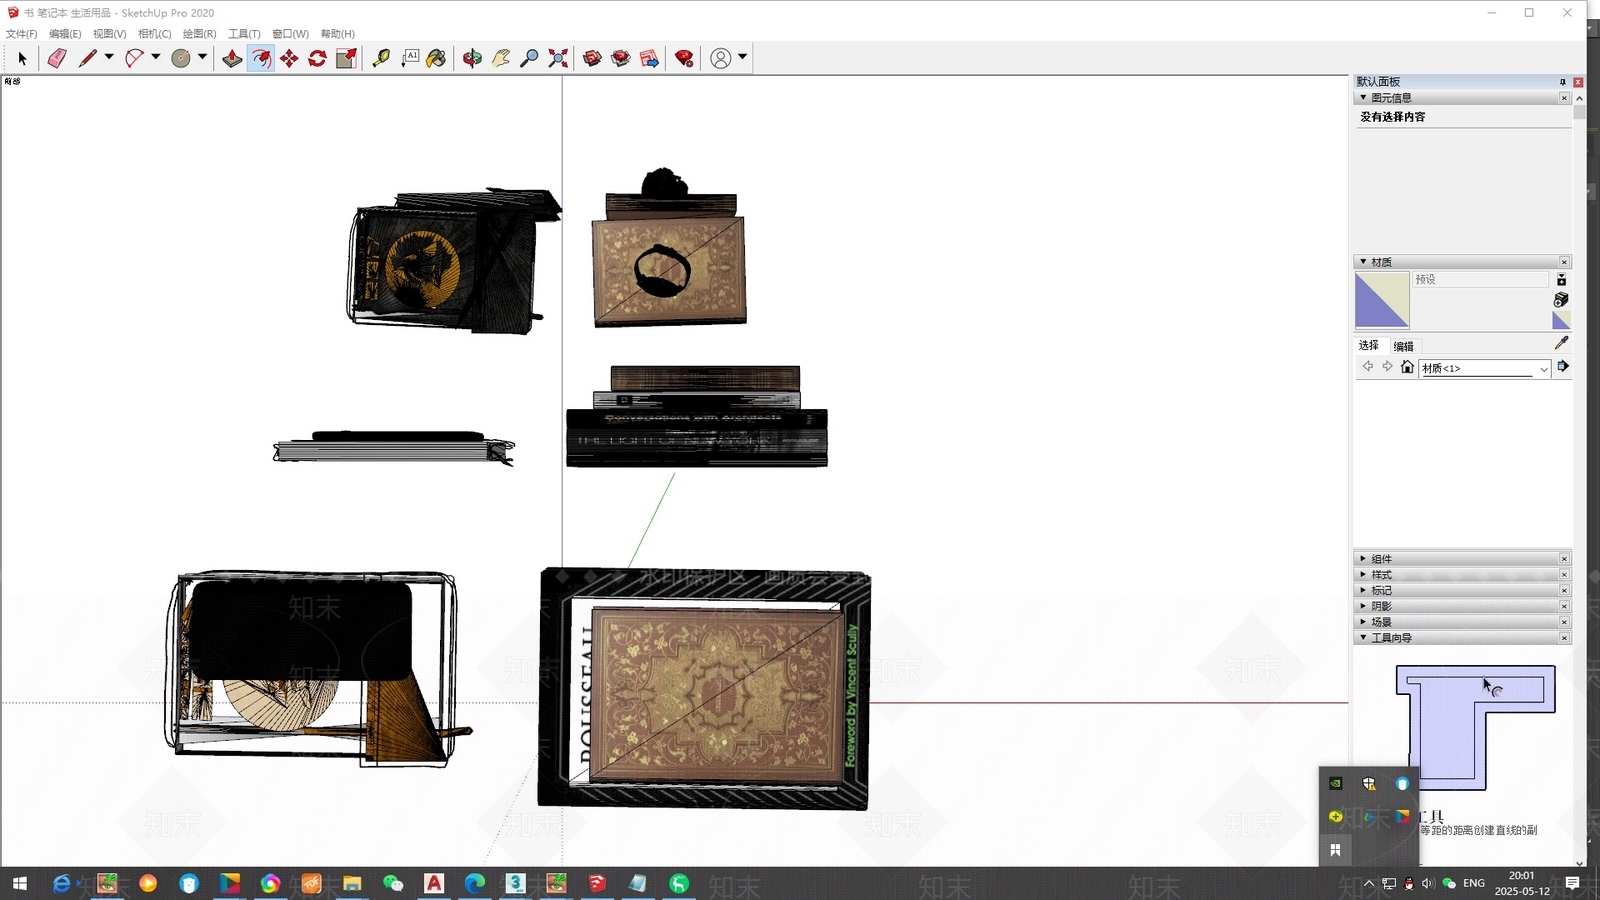The width and height of the screenshot is (1600, 900).
Task: Pick the sample paint eyedropper
Action: click(1561, 343)
